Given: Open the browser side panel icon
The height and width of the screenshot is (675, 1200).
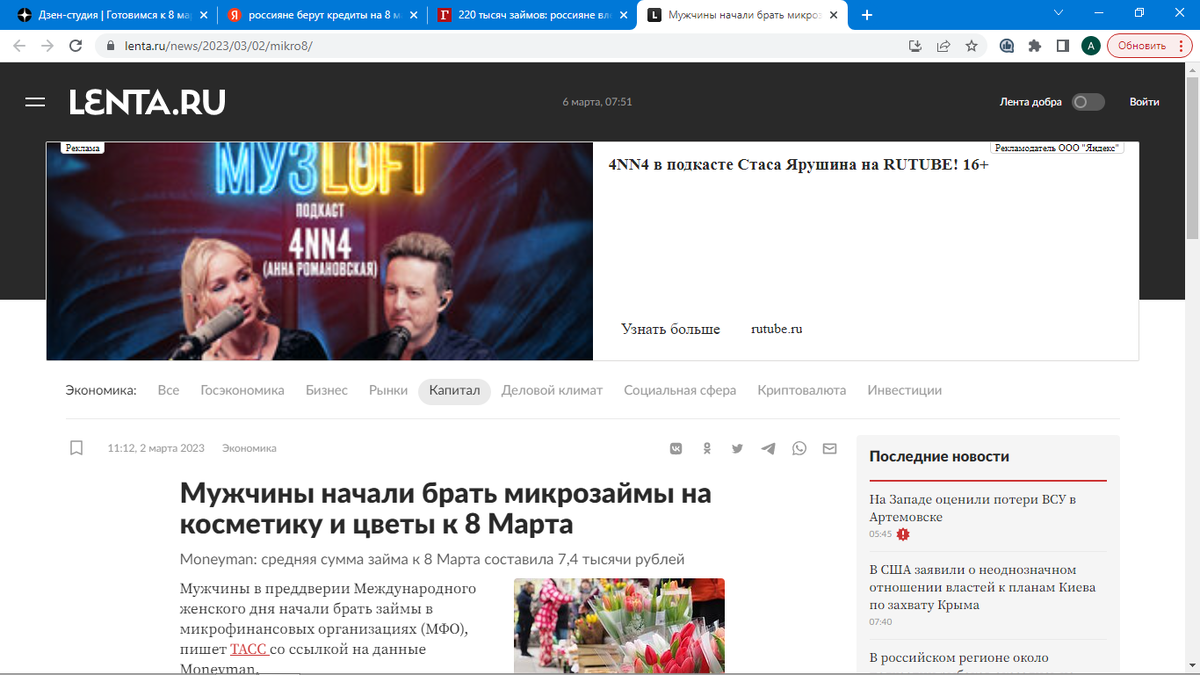Looking at the screenshot, I should click(x=1063, y=45).
